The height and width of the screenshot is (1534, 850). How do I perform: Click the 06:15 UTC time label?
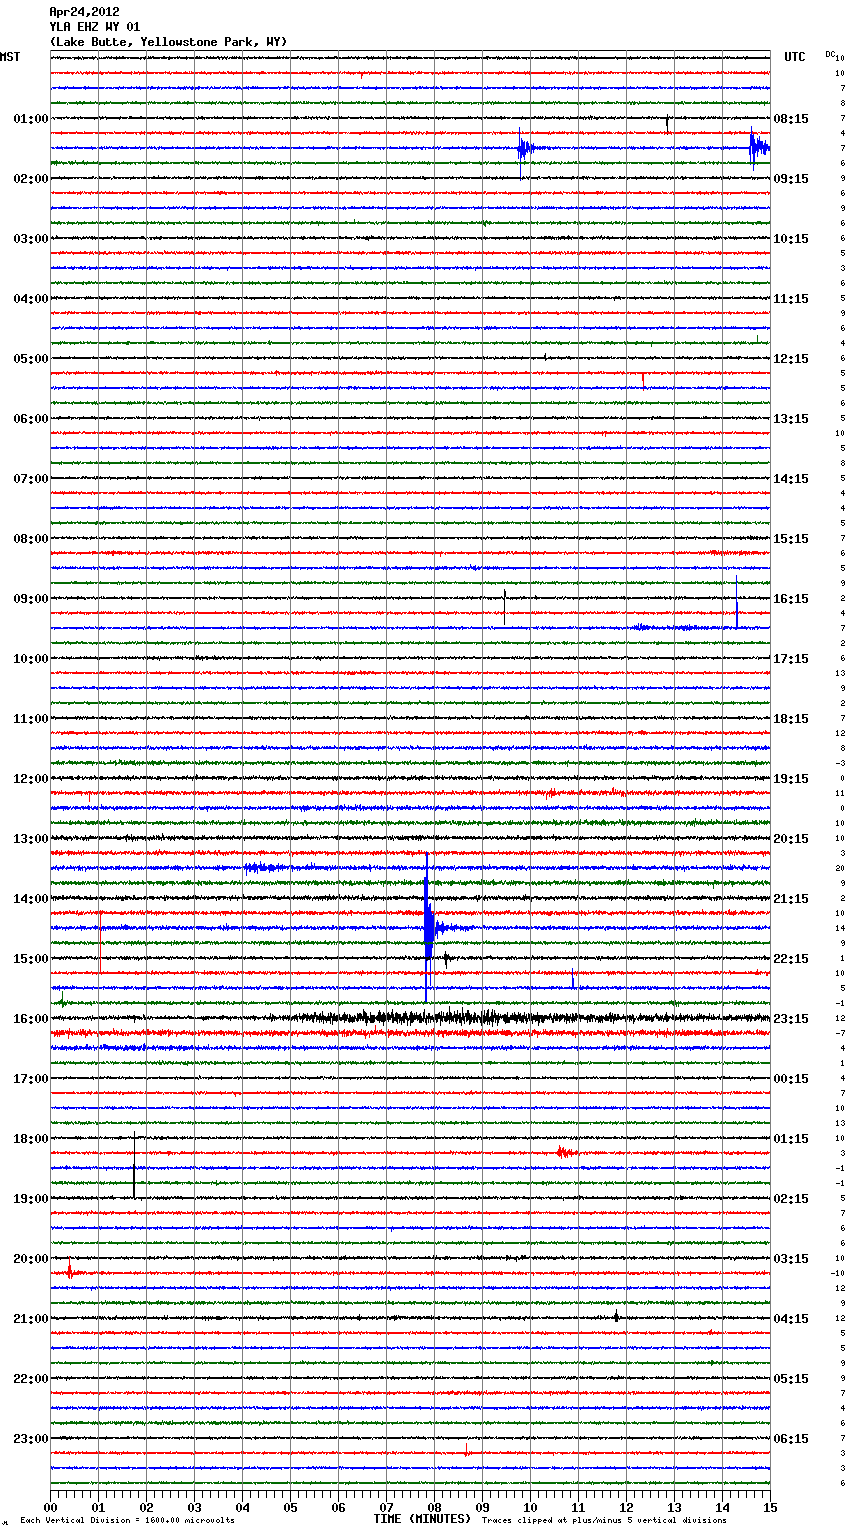791,1439
